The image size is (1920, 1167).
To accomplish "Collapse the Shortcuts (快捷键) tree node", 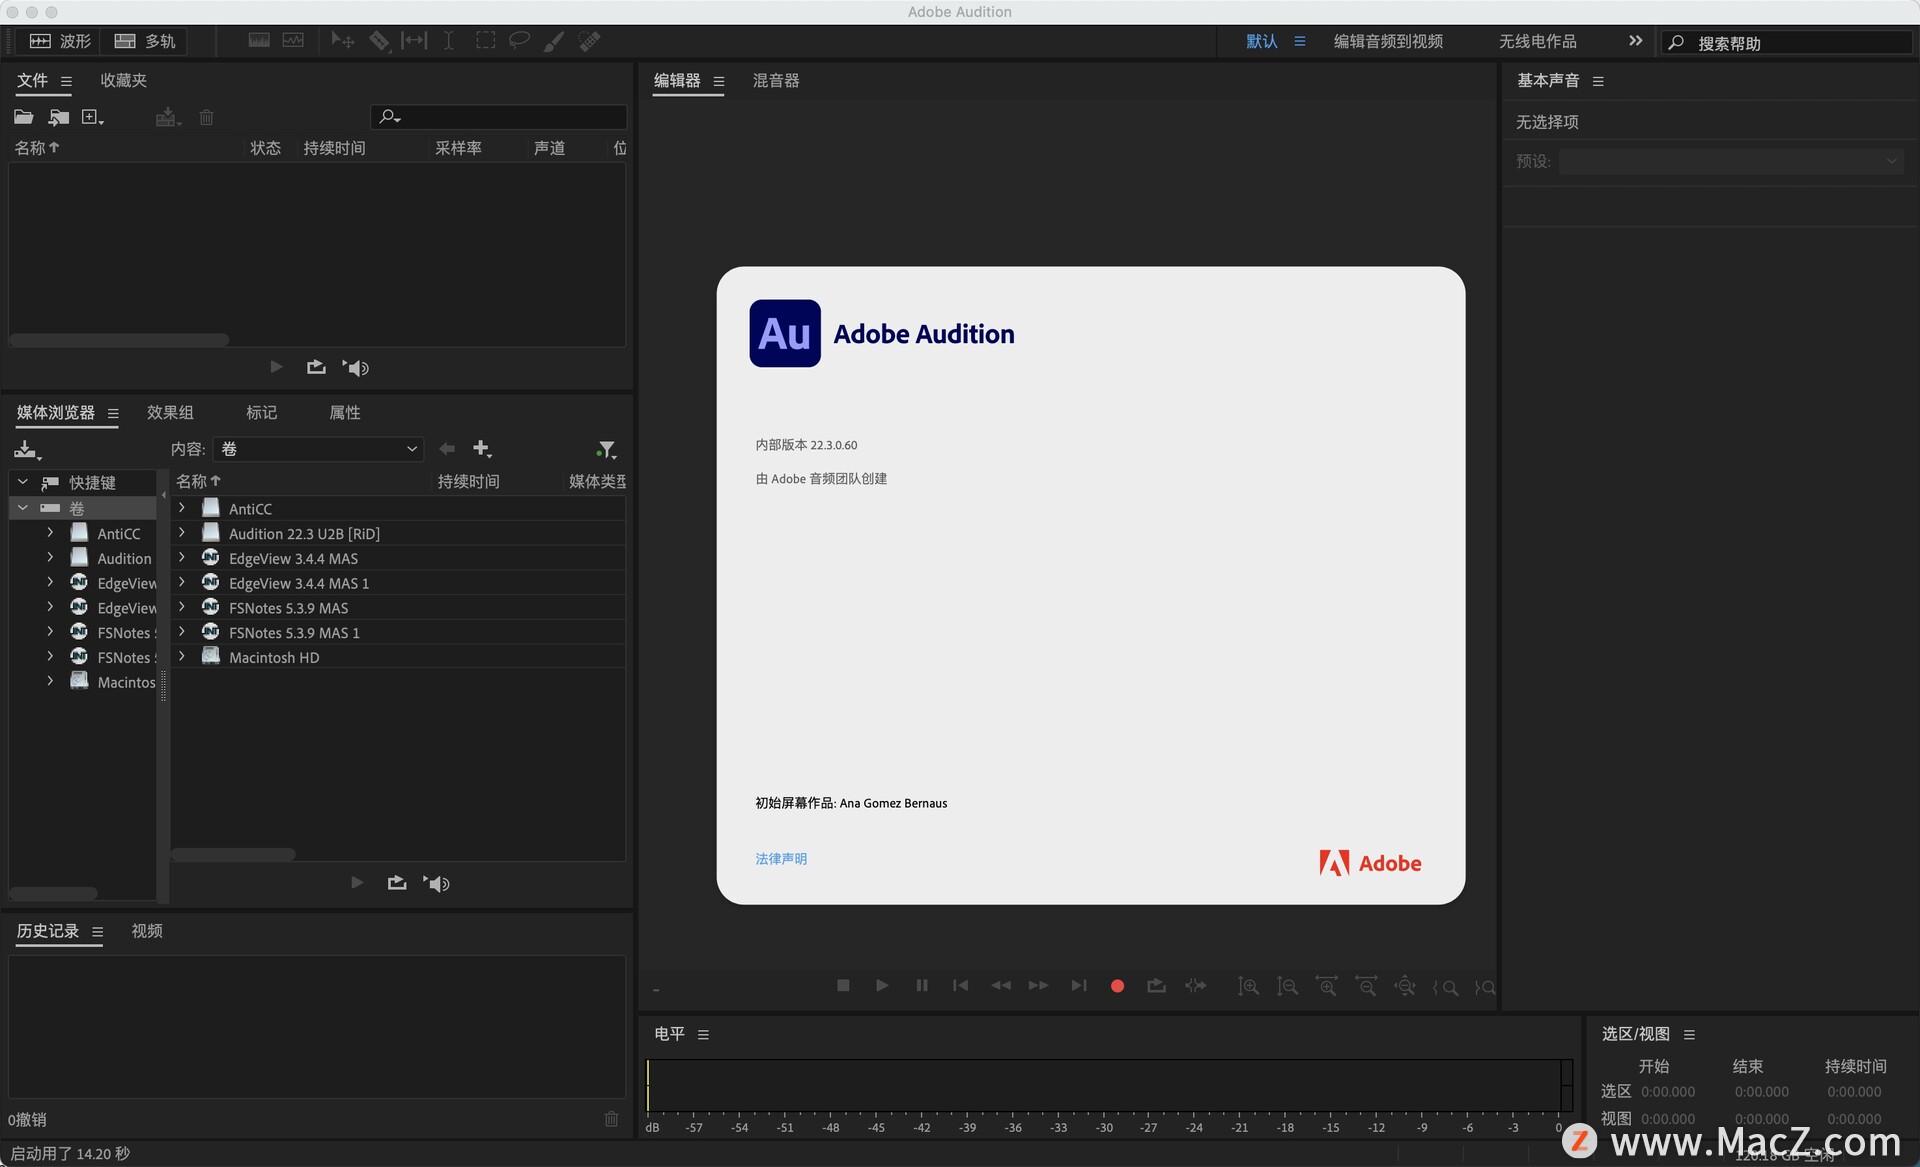I will coord(23,482).
